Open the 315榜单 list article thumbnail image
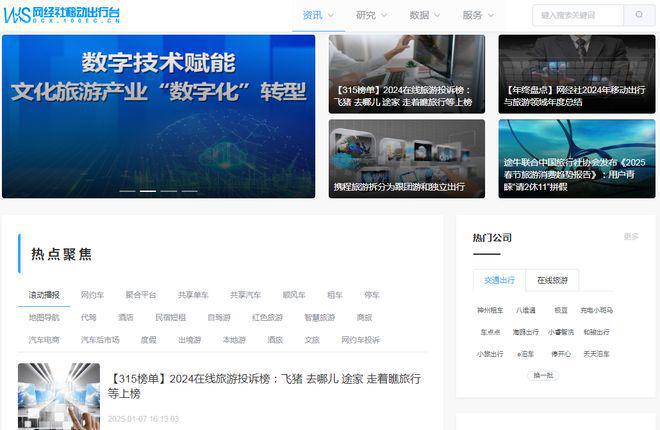This screenshot has height=430, width=660. (x=59, y=396)
